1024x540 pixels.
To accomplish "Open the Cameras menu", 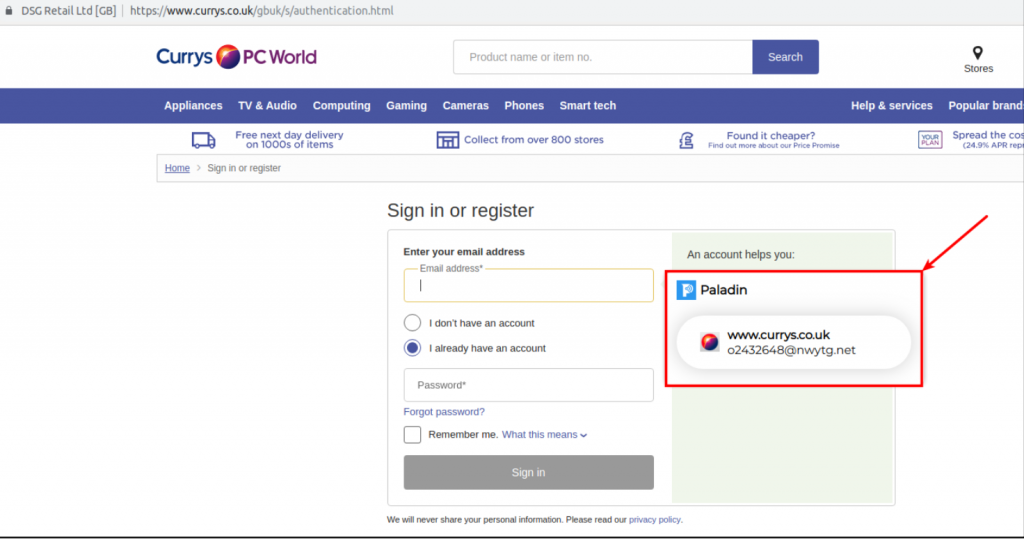I will pos(466,106).
